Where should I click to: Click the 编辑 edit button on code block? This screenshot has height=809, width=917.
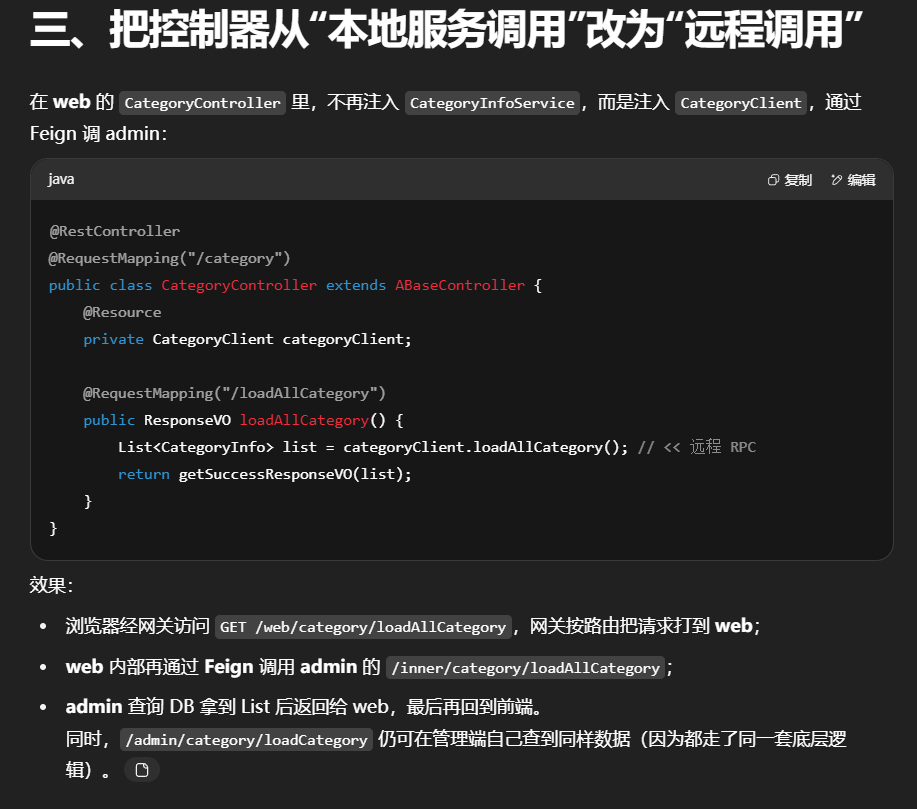[853, 180]
